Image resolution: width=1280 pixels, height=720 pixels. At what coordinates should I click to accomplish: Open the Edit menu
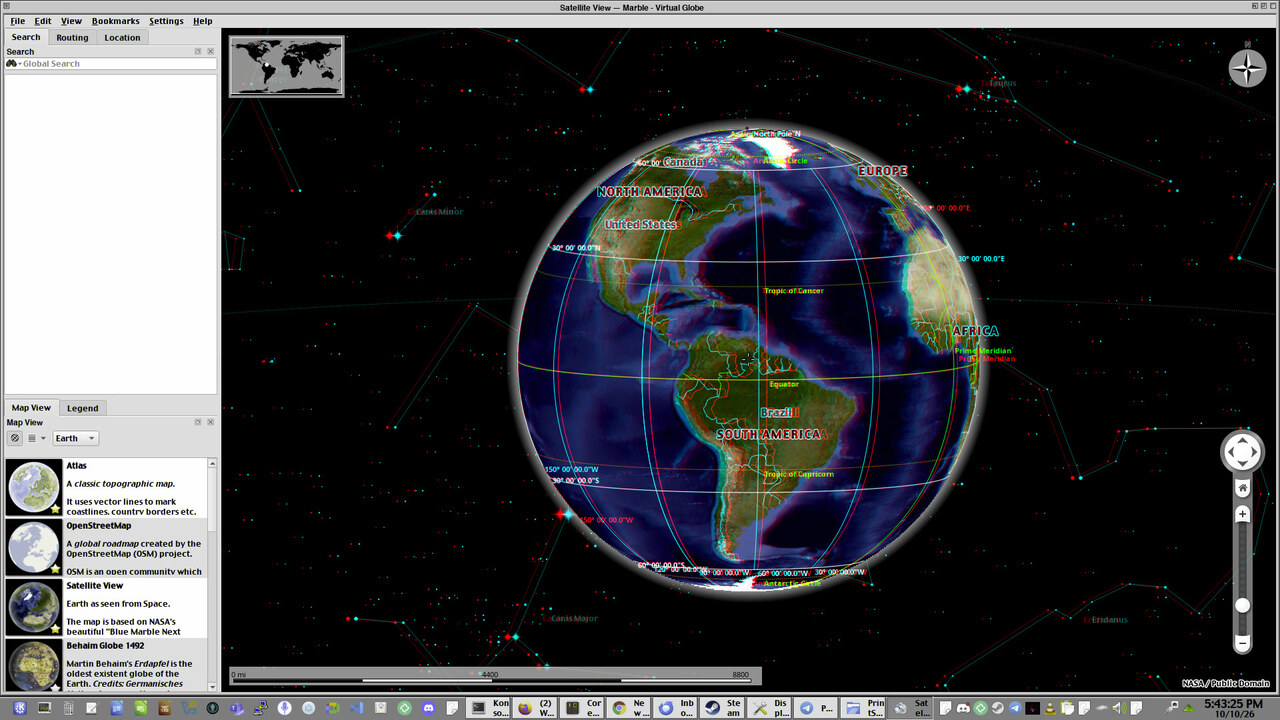(x=43, y=21)
